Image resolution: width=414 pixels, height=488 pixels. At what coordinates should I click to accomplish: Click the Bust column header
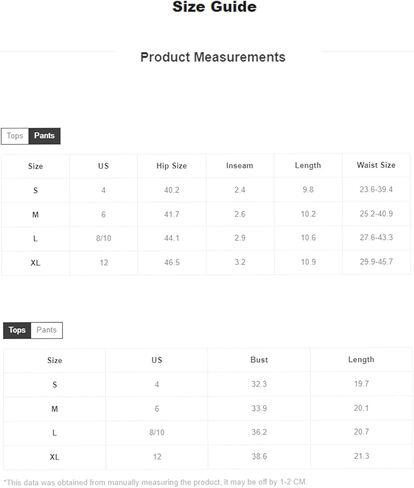tap(259, 360)
